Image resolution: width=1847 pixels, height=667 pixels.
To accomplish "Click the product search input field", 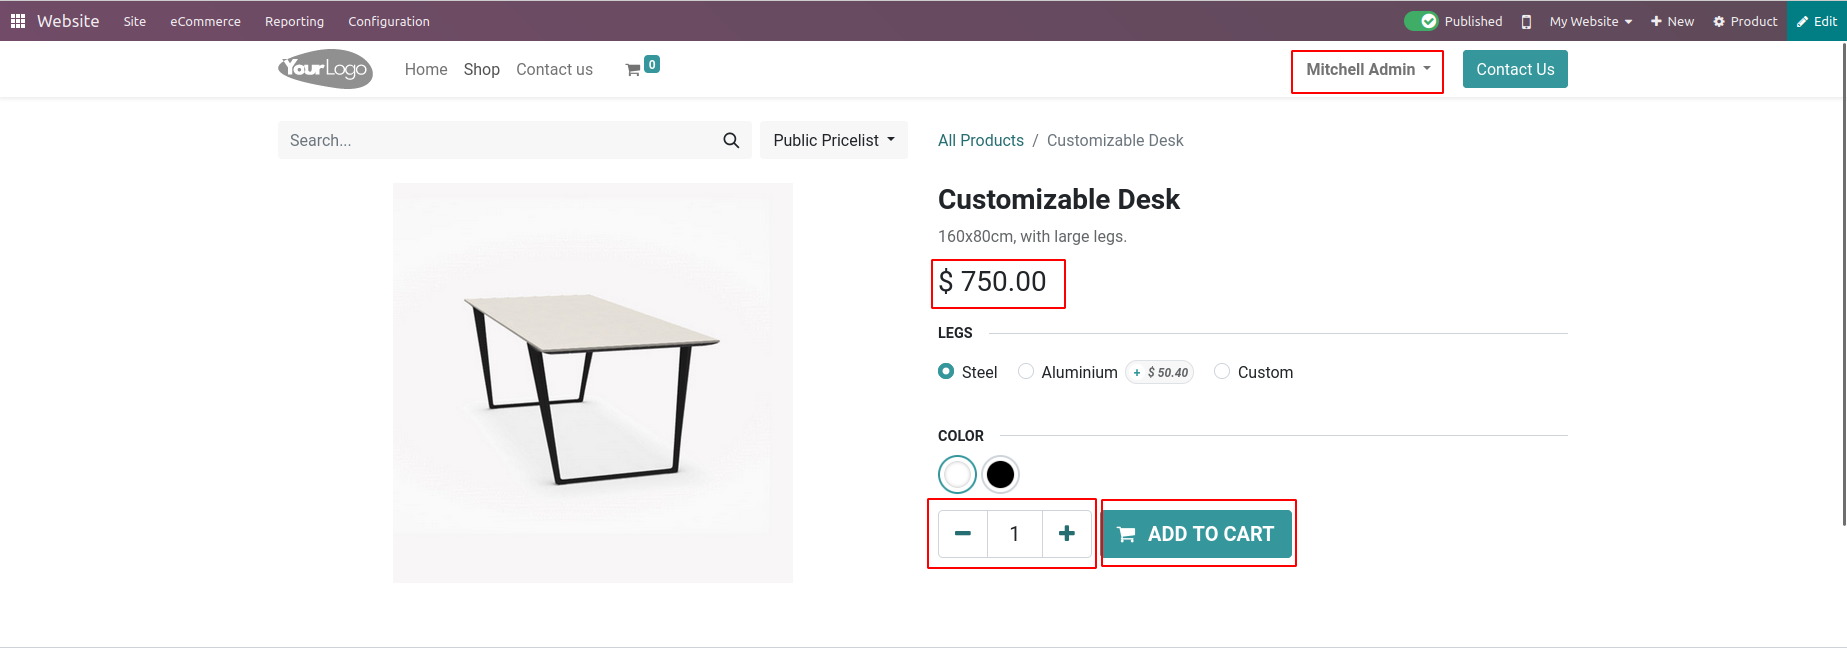I will 500,141.
